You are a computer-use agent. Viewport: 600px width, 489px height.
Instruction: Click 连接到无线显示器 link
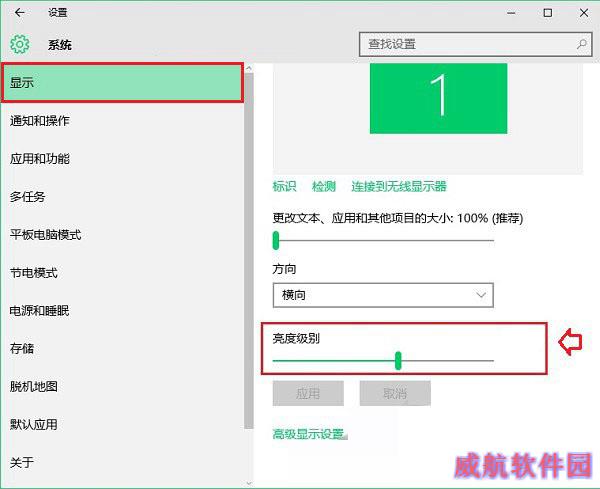point(399,186)
